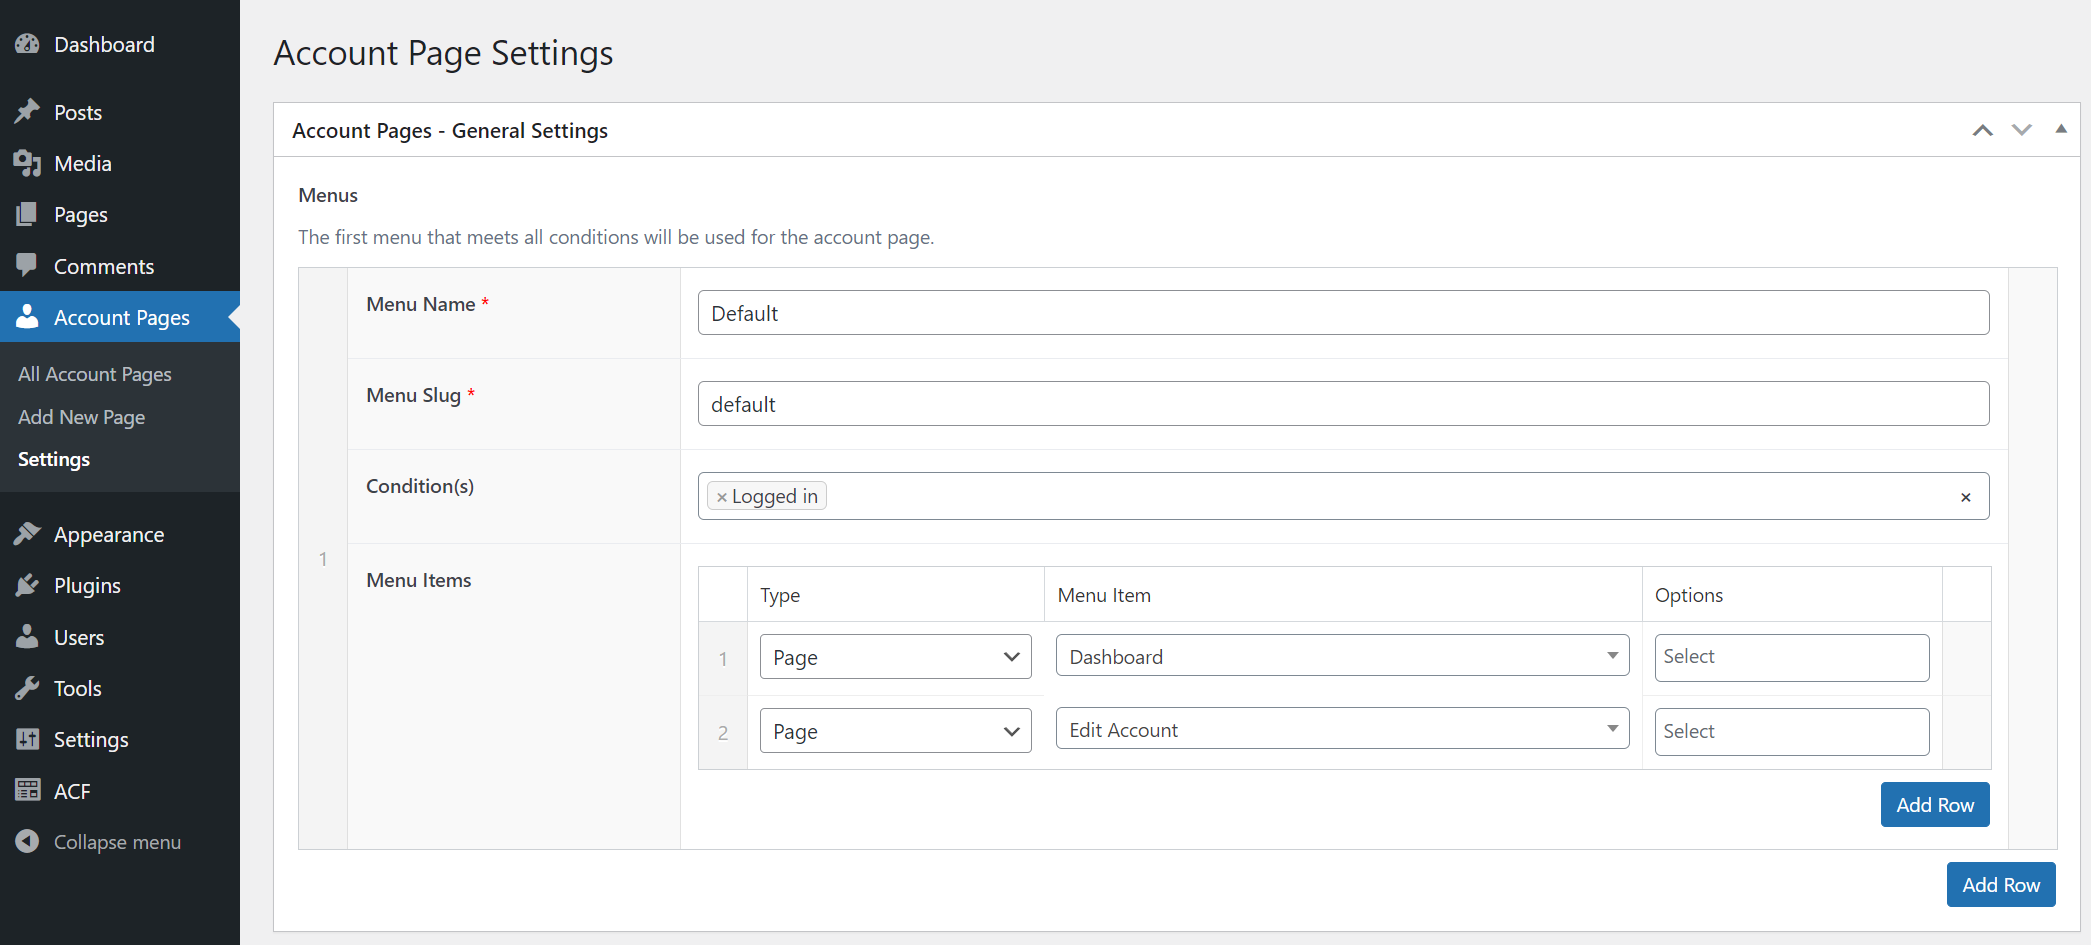Click the Posts pushpin icon

click(x=27, y=112)
